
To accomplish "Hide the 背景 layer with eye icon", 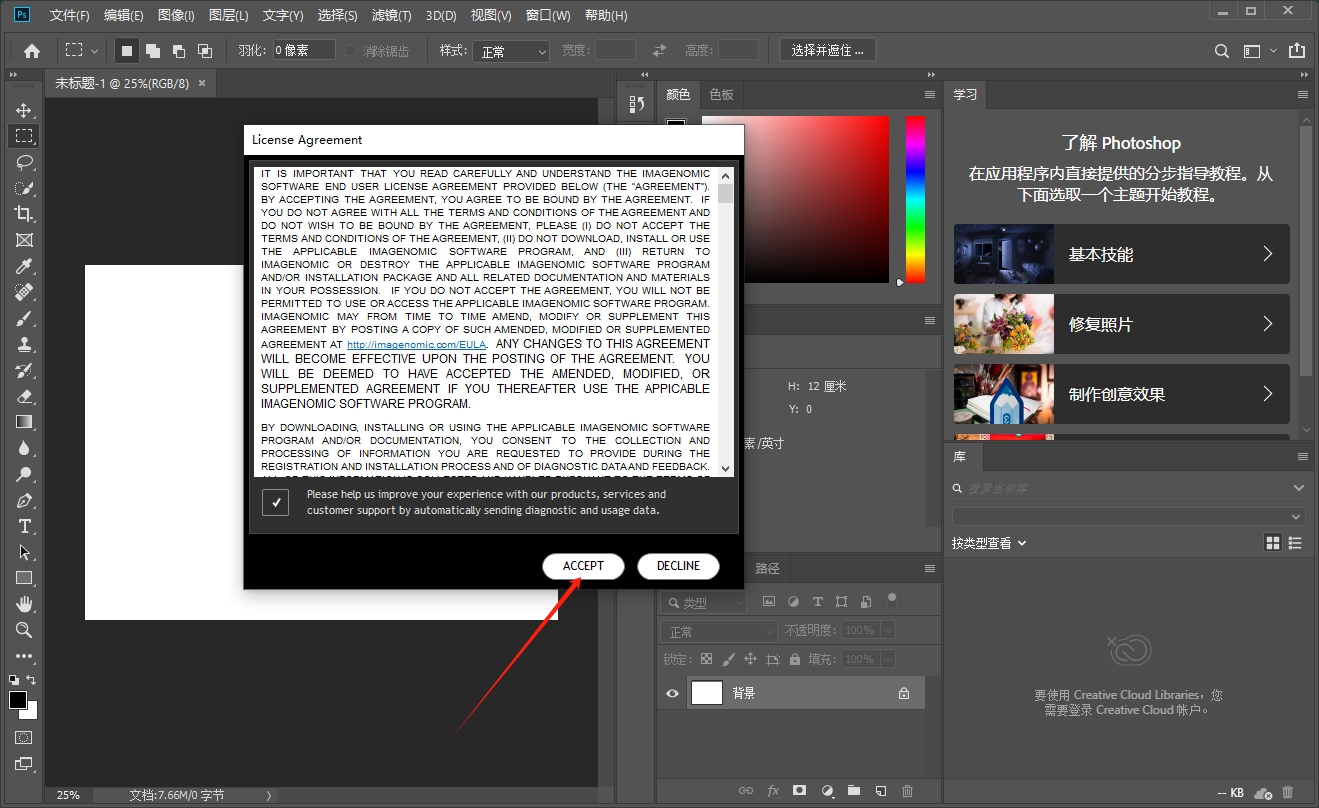I will click(672, 693).
